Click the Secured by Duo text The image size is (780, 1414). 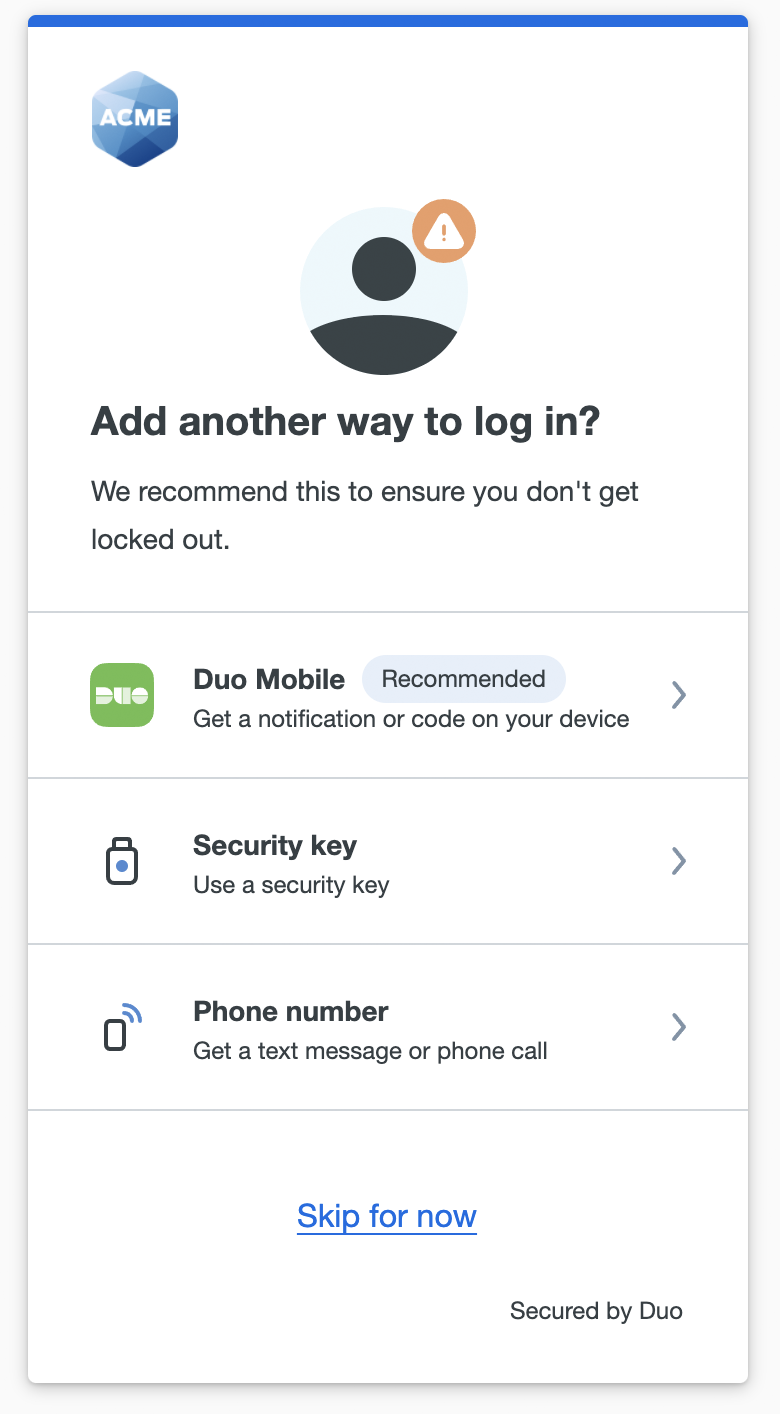tap(596, 1311)
